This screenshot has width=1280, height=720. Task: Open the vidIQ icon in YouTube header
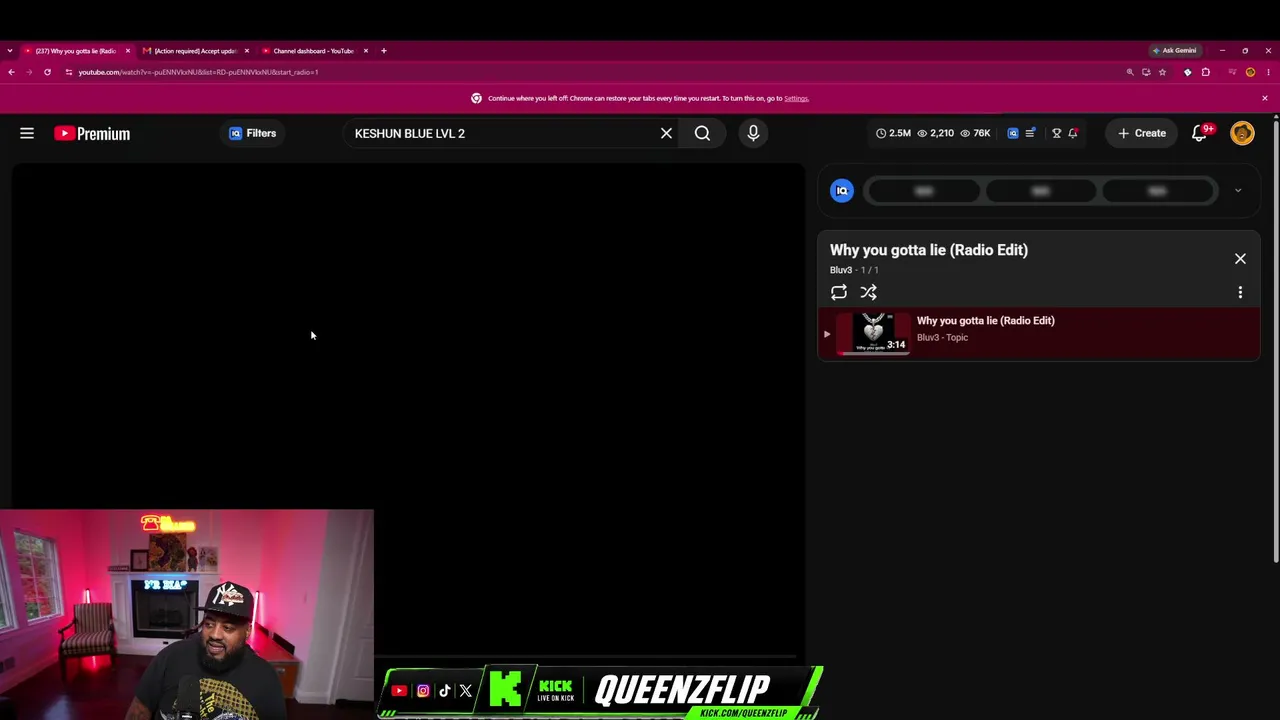click(1013, 133)
